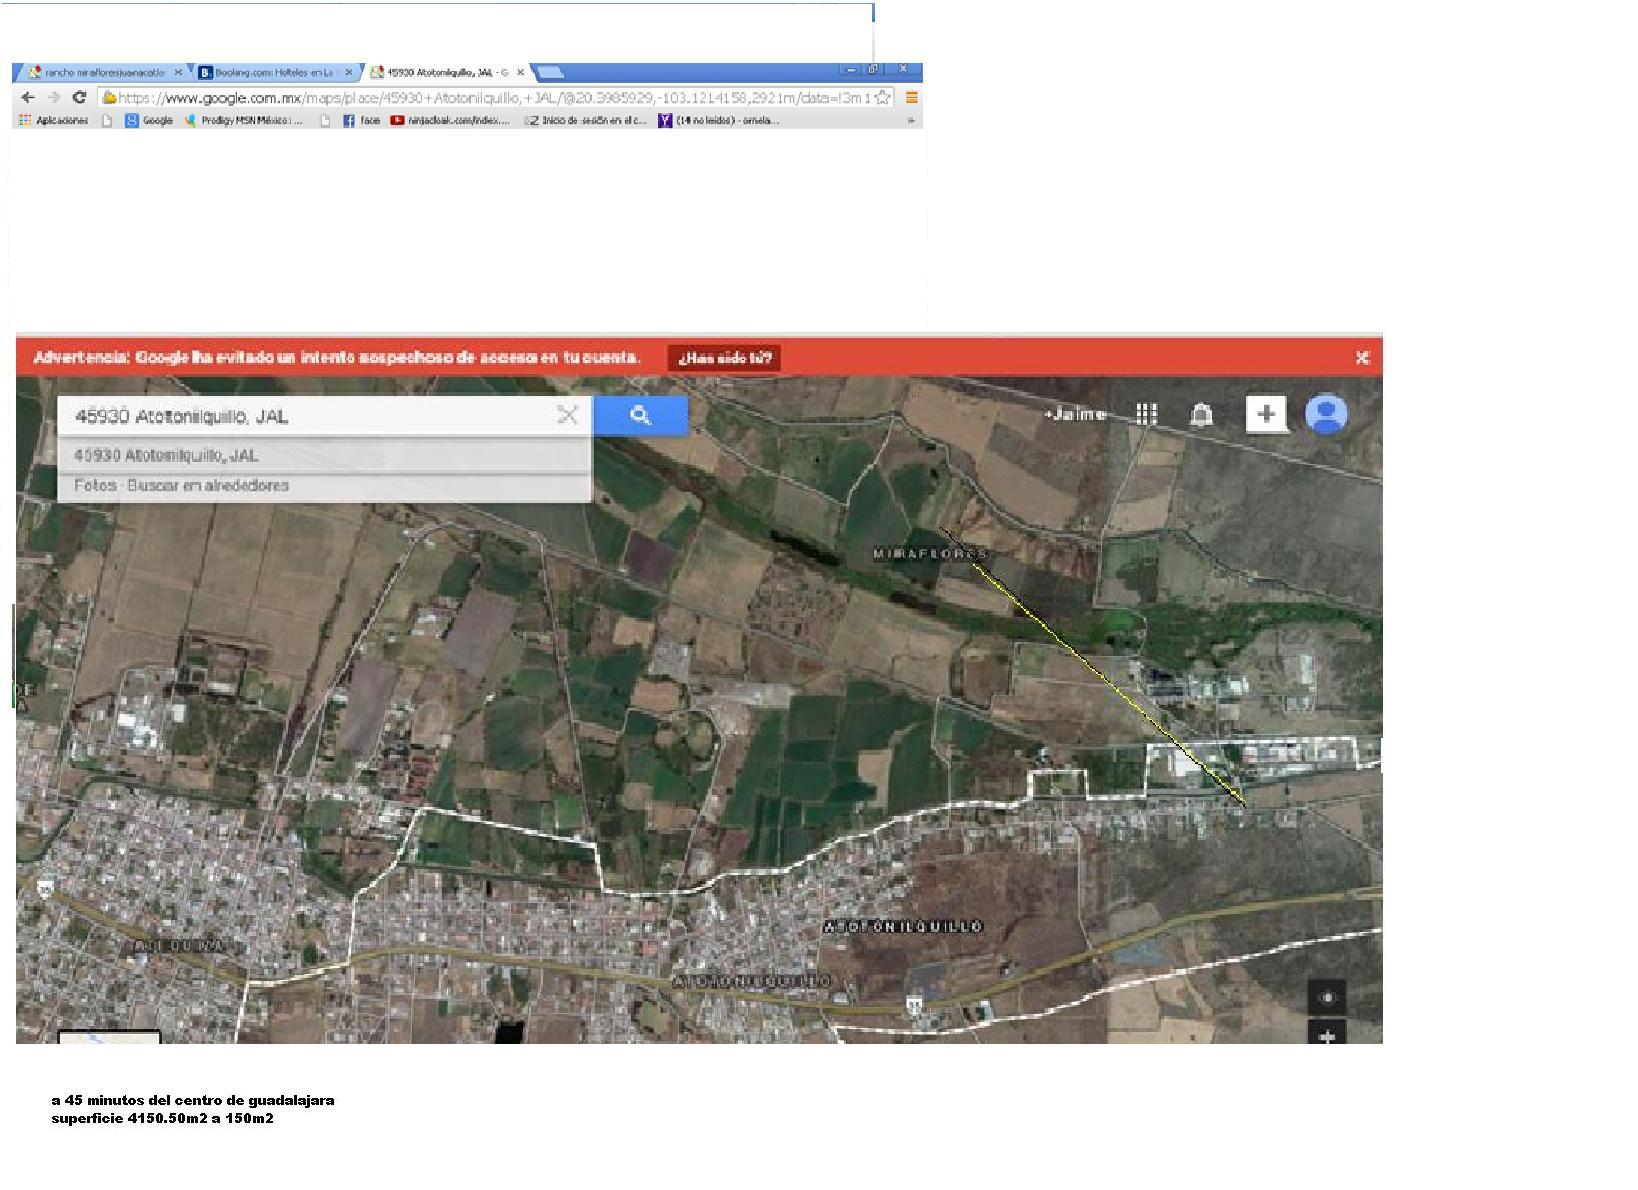Open the blue account profile avatar

pos(1327,414)
